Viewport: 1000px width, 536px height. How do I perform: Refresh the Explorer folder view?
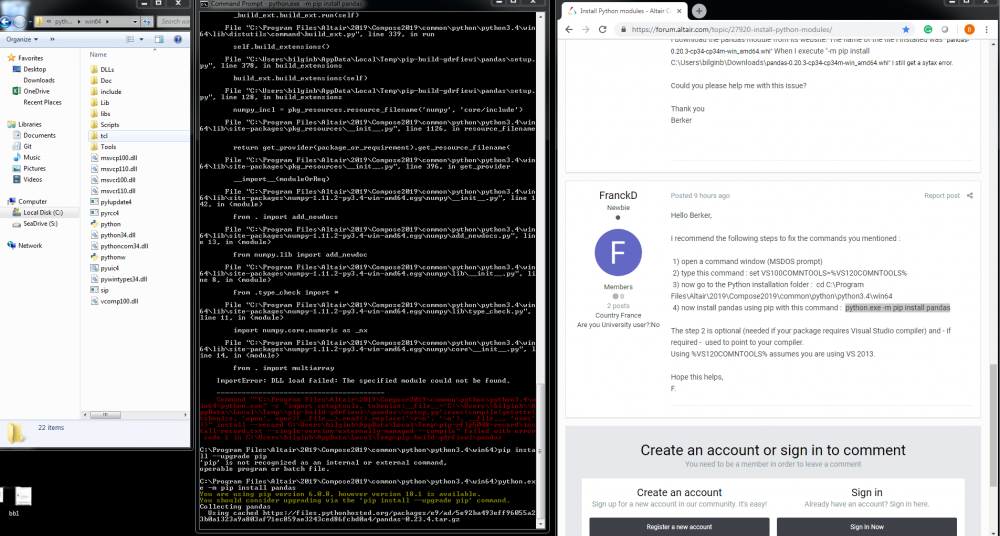147,22
